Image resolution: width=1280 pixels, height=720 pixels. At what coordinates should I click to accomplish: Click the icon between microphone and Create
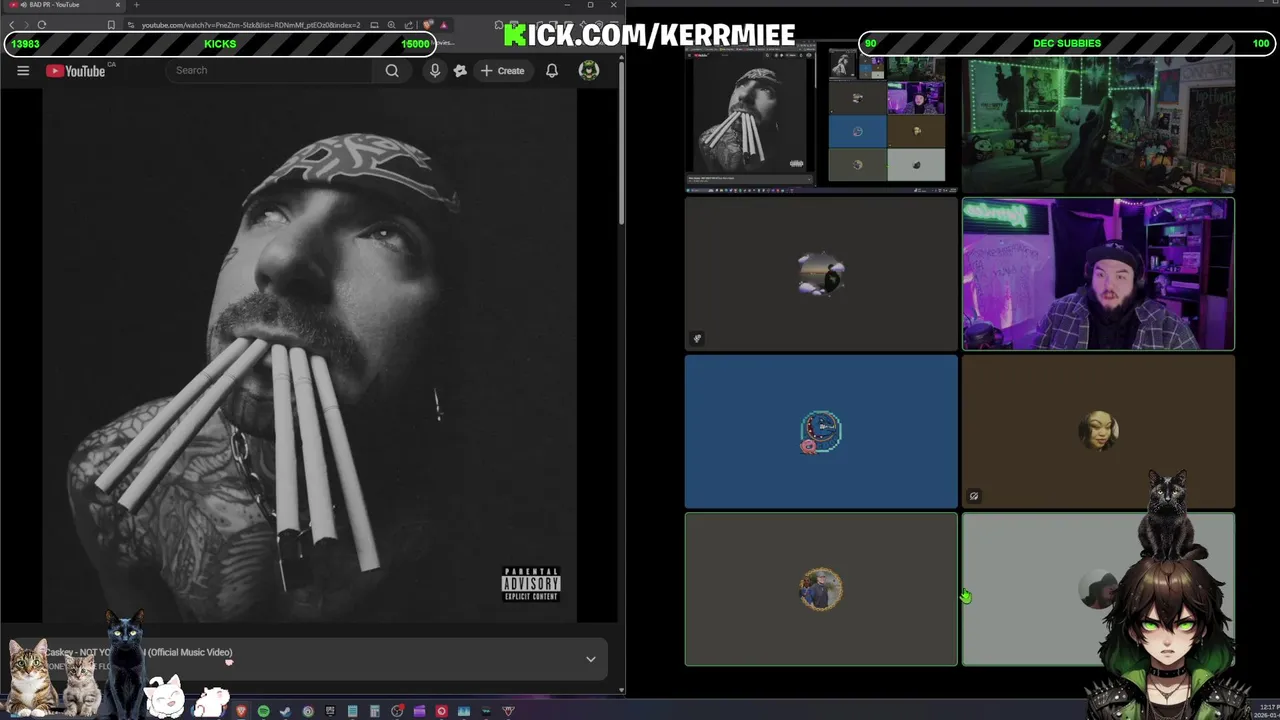[460, 70]
